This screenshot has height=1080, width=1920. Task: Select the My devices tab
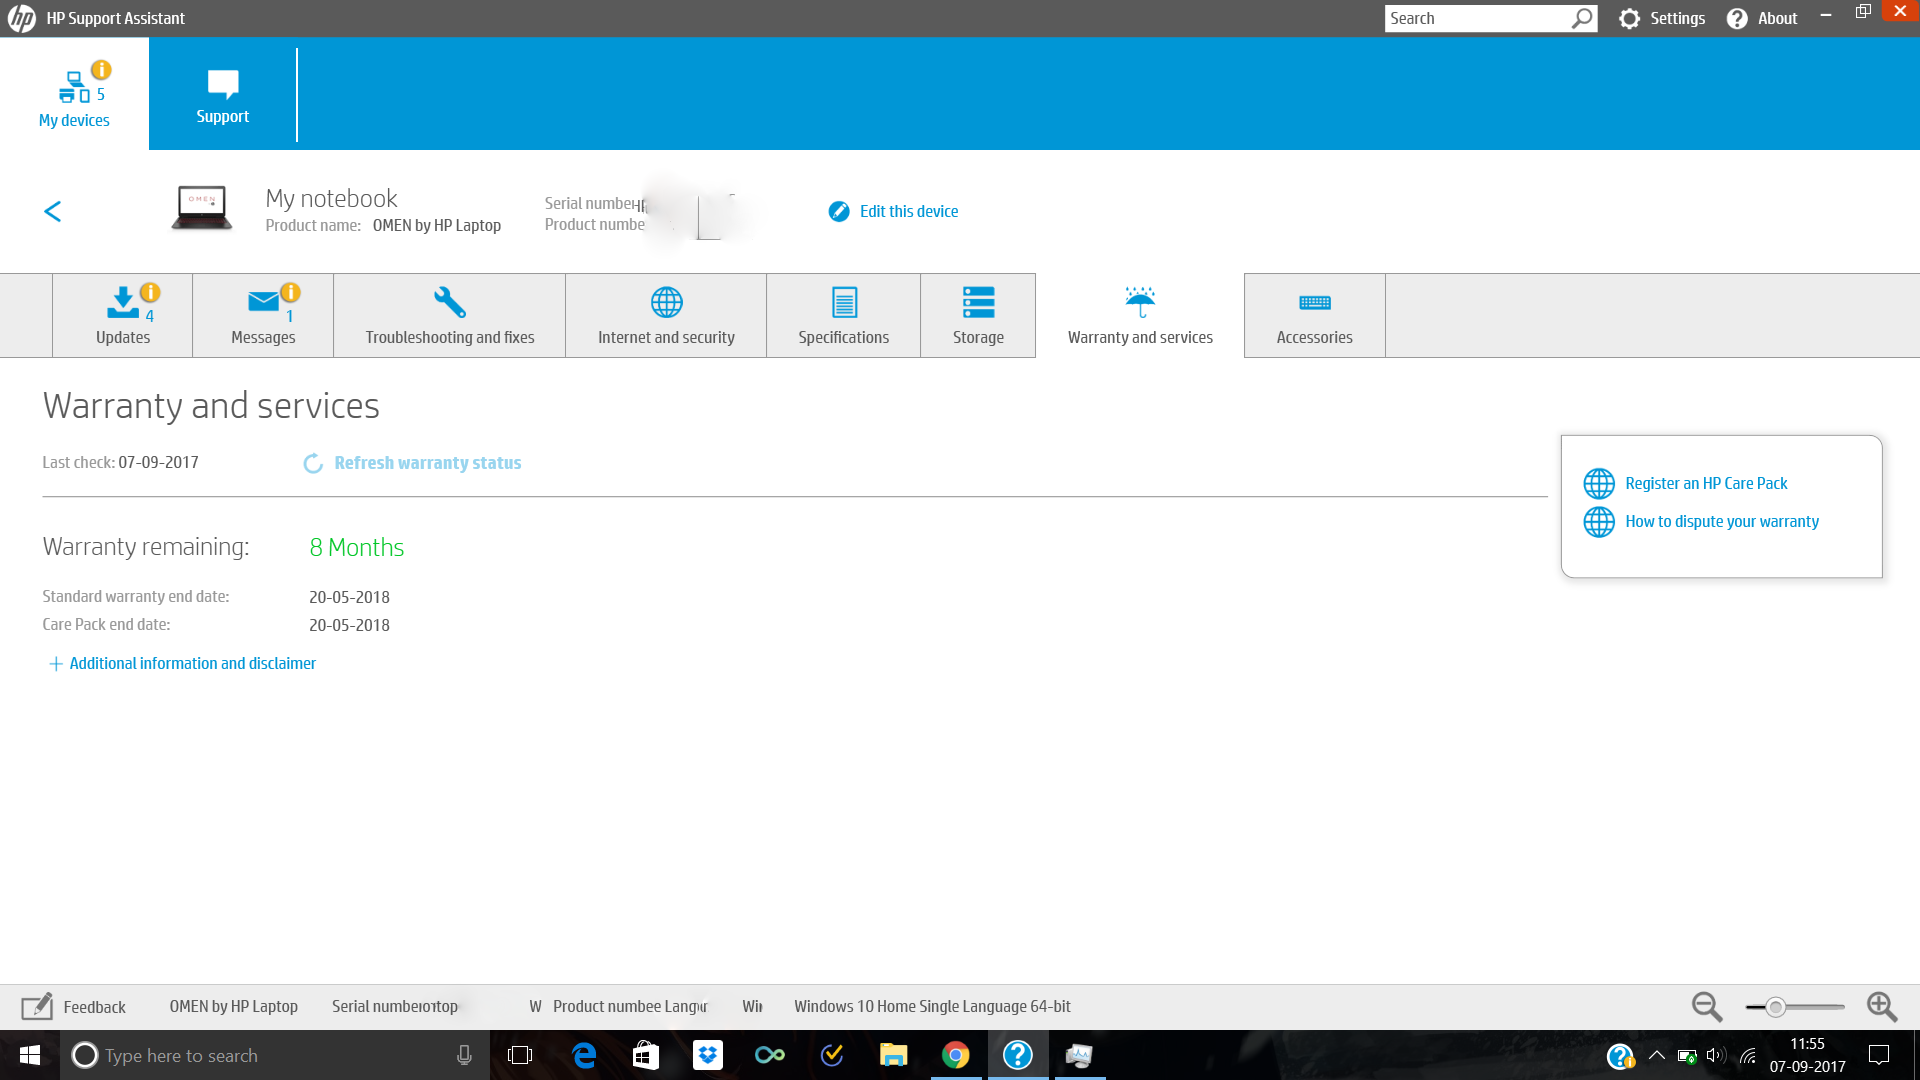[74, 95]
